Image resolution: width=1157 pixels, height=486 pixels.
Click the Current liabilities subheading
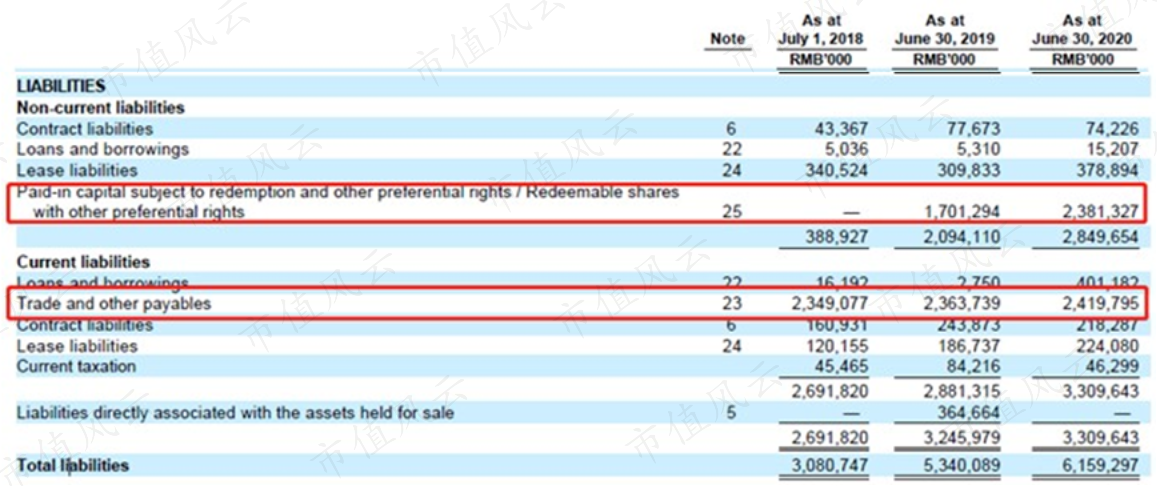83,263
